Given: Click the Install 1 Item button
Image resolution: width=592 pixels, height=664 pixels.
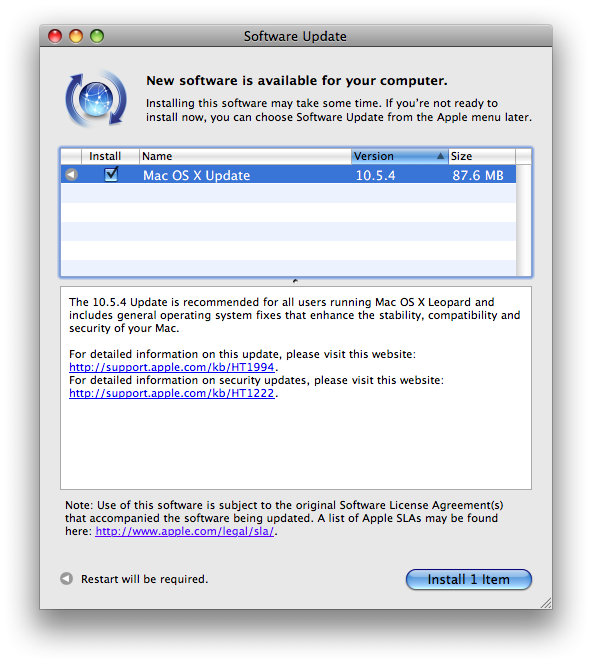Looking at the screenshot, I should 468,579.
